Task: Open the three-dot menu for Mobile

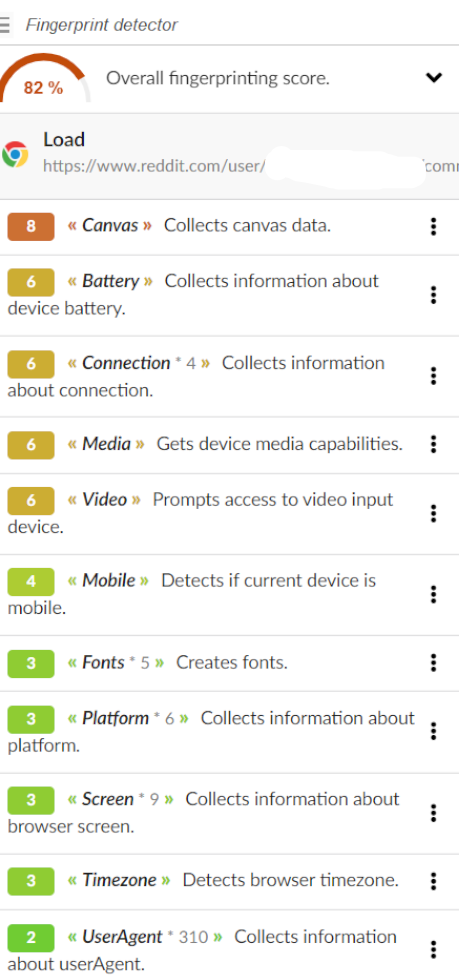Action: point(433,594)
